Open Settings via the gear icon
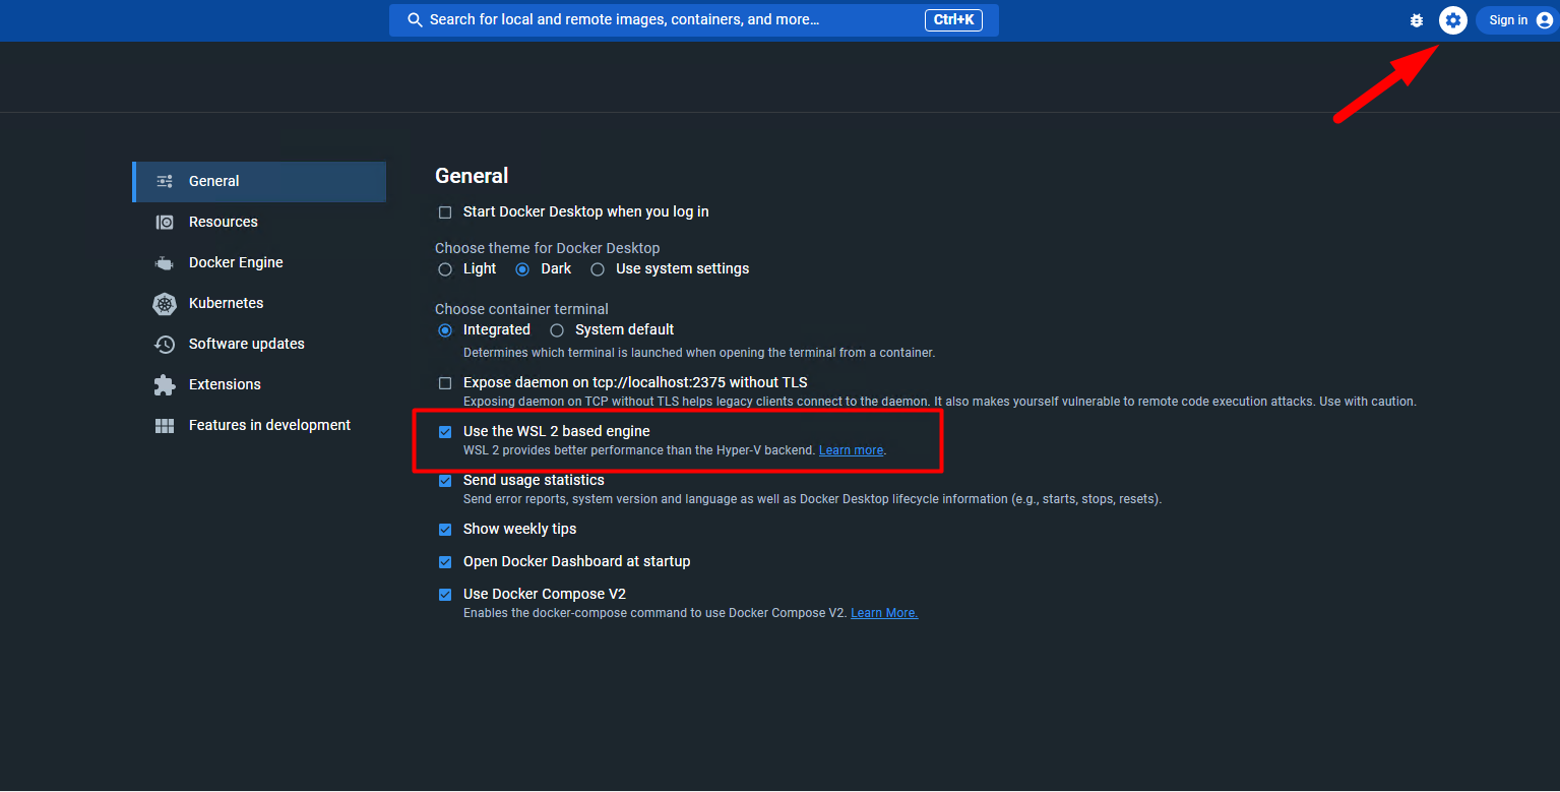 1453,20
